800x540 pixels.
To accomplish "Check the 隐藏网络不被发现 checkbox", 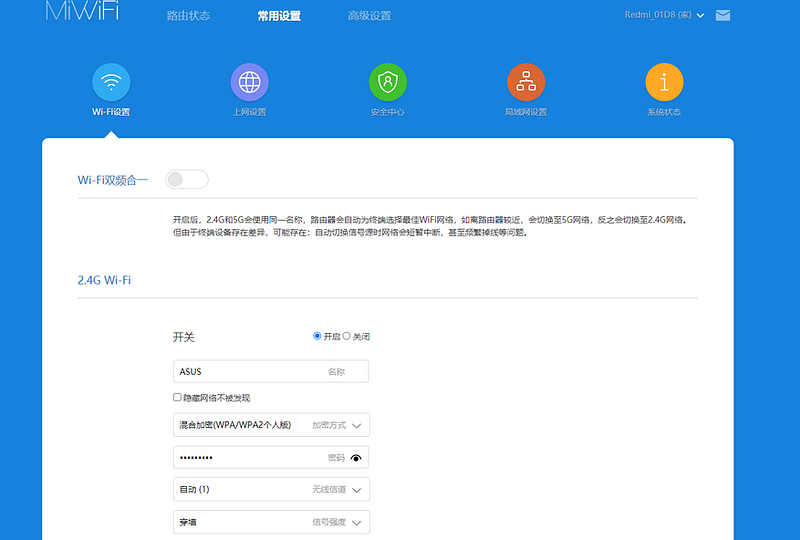I will (x=177, y=397).
